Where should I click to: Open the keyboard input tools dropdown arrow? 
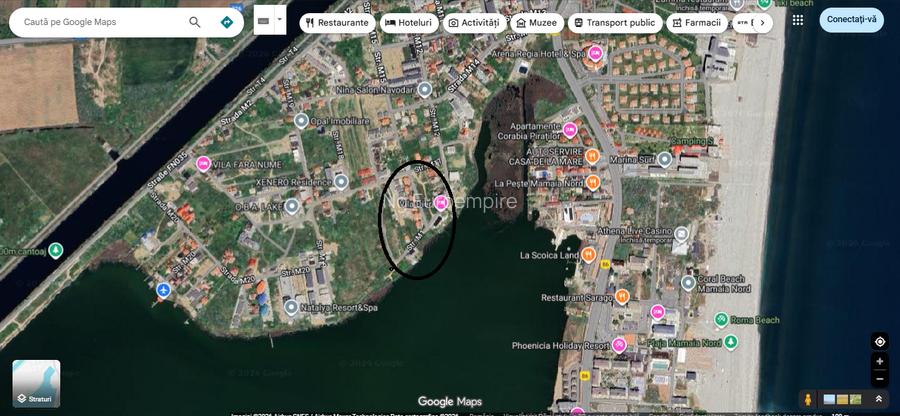coord(280,19)
